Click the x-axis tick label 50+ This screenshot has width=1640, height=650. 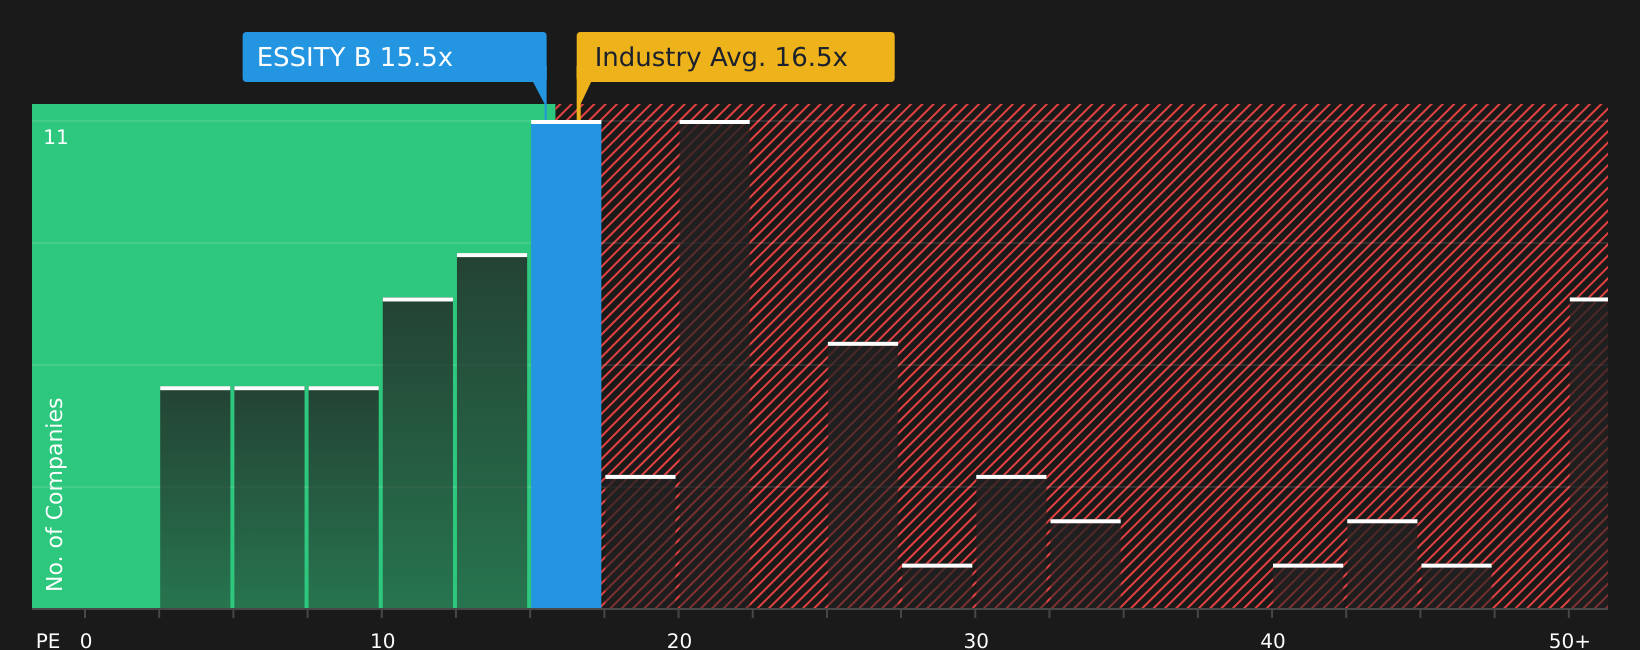pos(1570,641)
